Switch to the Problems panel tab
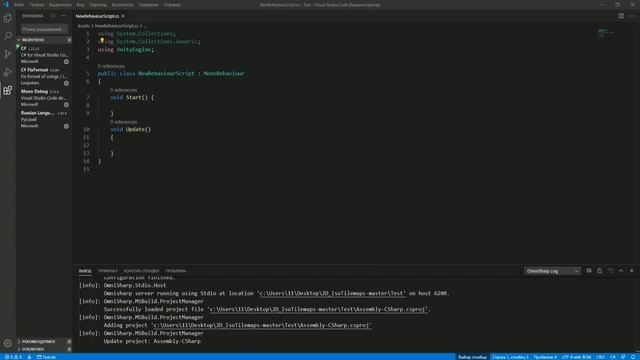This screenshot has height=360, width=640. click(176, 271)
